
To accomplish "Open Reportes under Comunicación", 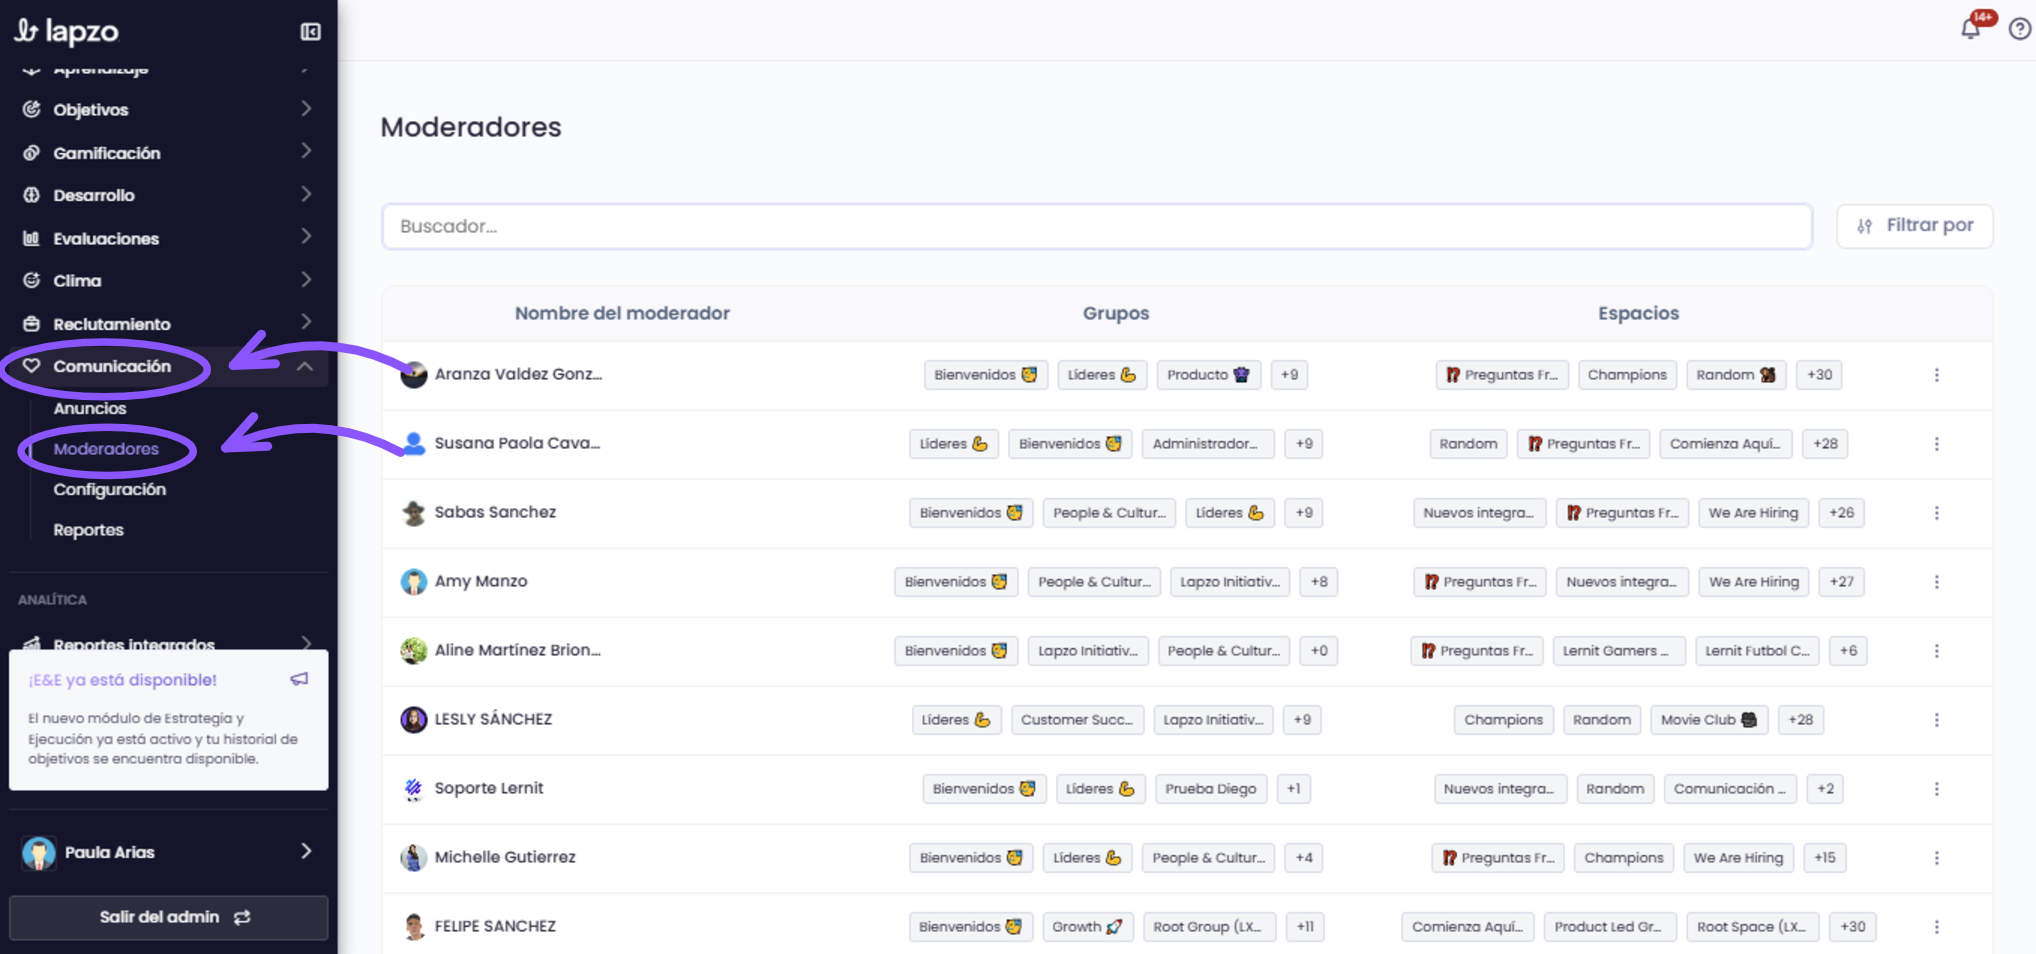I will point(88,530).
